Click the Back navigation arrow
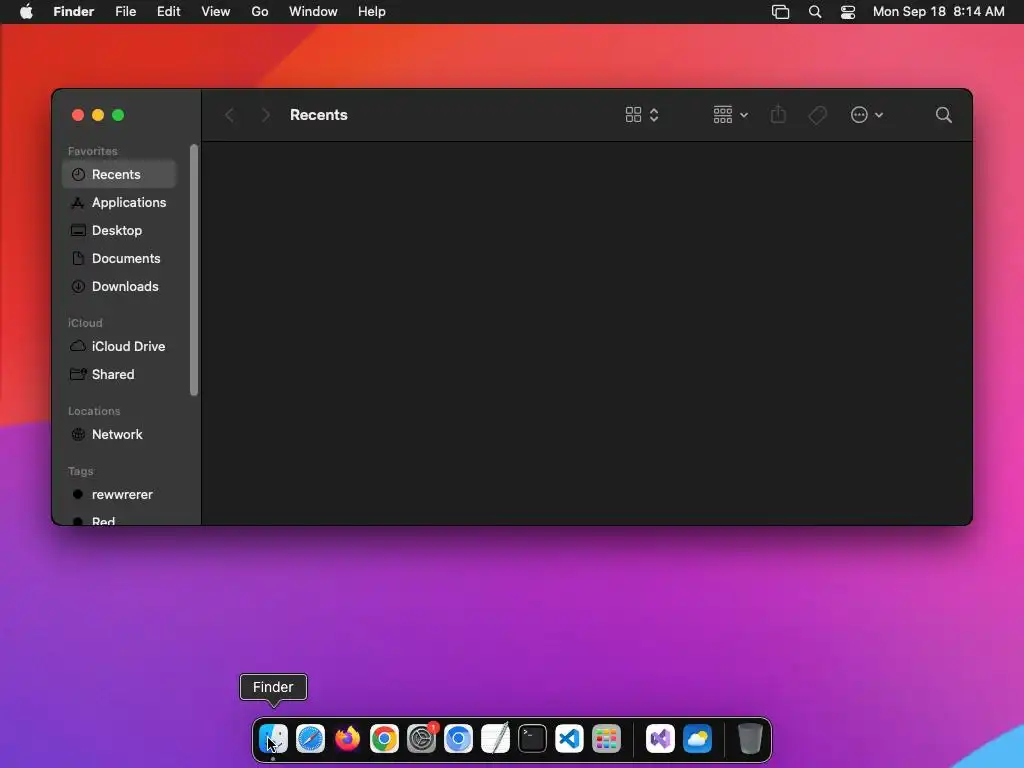 pos(230,116)
